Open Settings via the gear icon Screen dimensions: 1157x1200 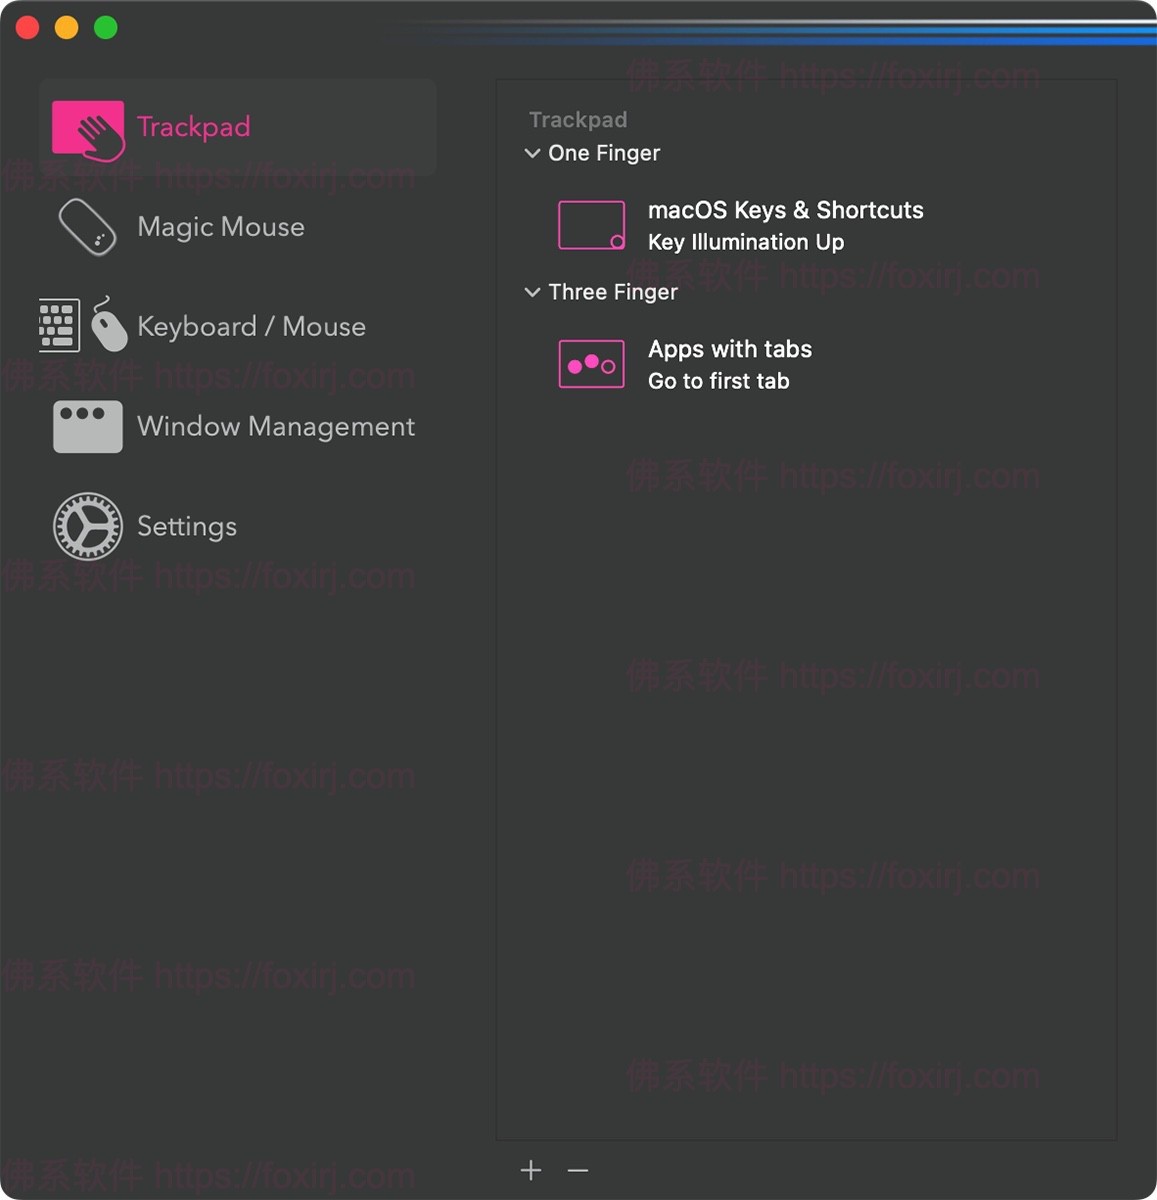(88, 526)
